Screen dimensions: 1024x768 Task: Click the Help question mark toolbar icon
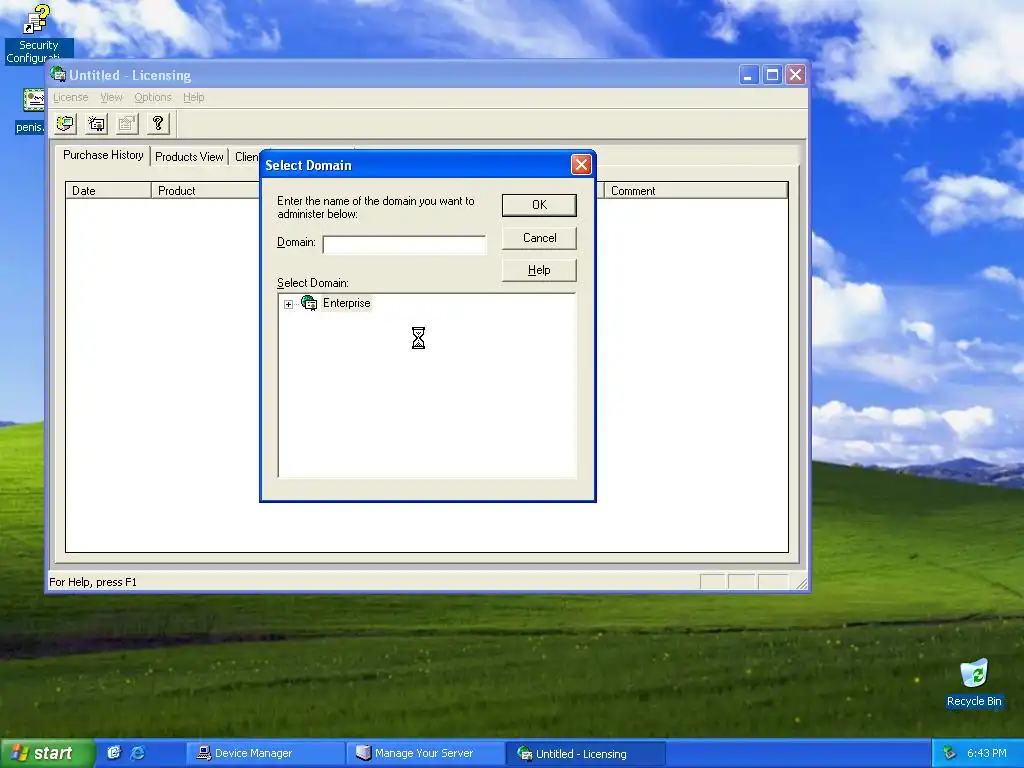158,123
